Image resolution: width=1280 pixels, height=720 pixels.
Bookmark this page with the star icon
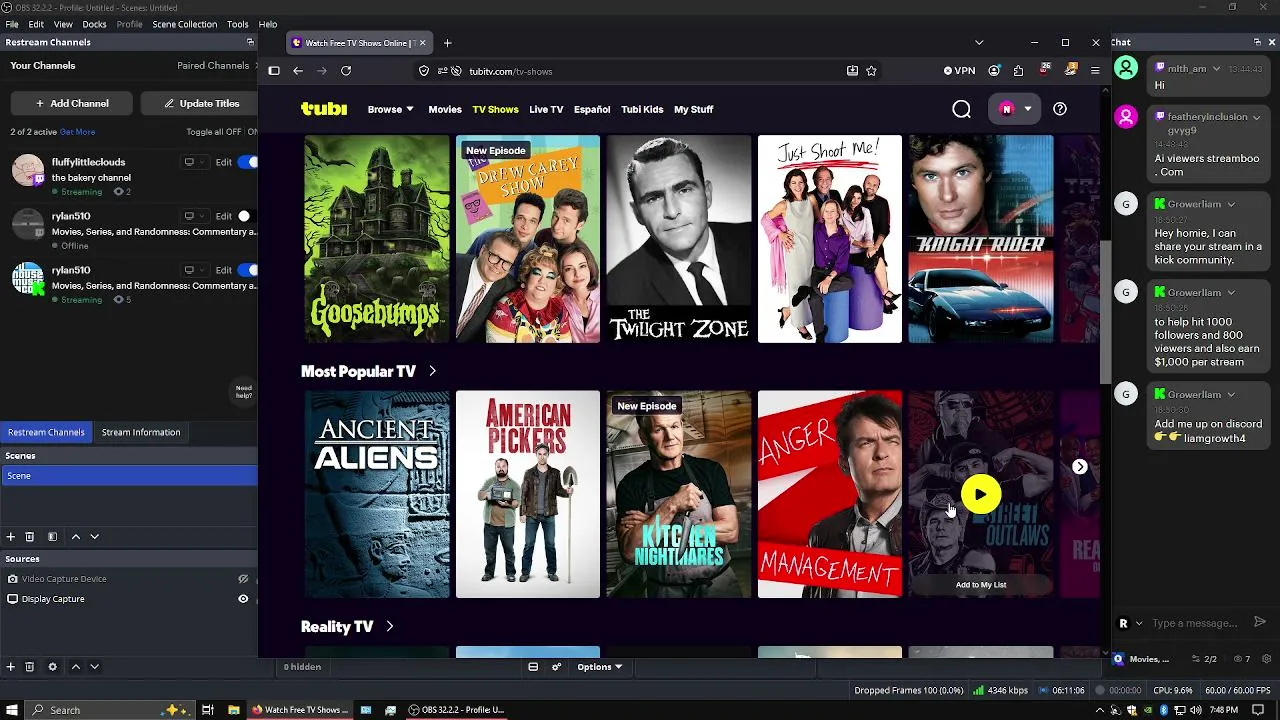click(871, 71)
